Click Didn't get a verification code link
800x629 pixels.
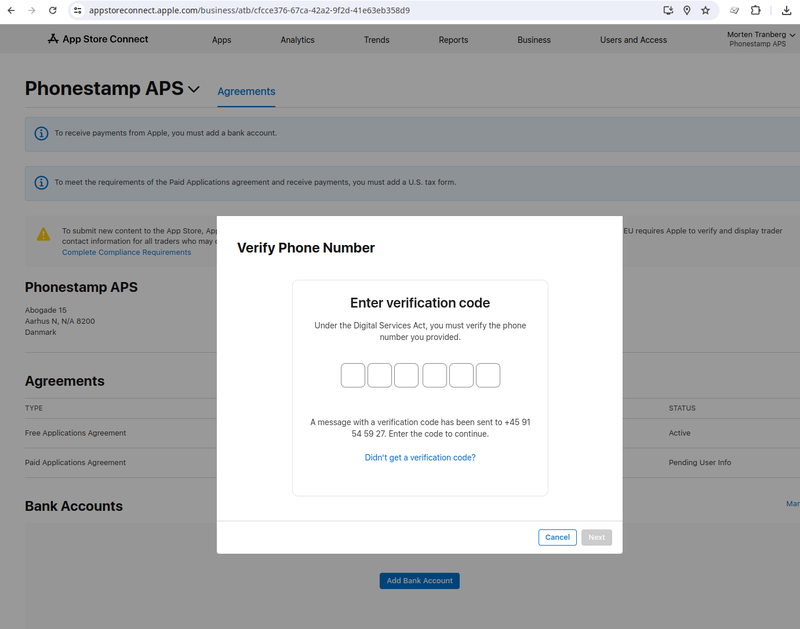tap(420, 458)
